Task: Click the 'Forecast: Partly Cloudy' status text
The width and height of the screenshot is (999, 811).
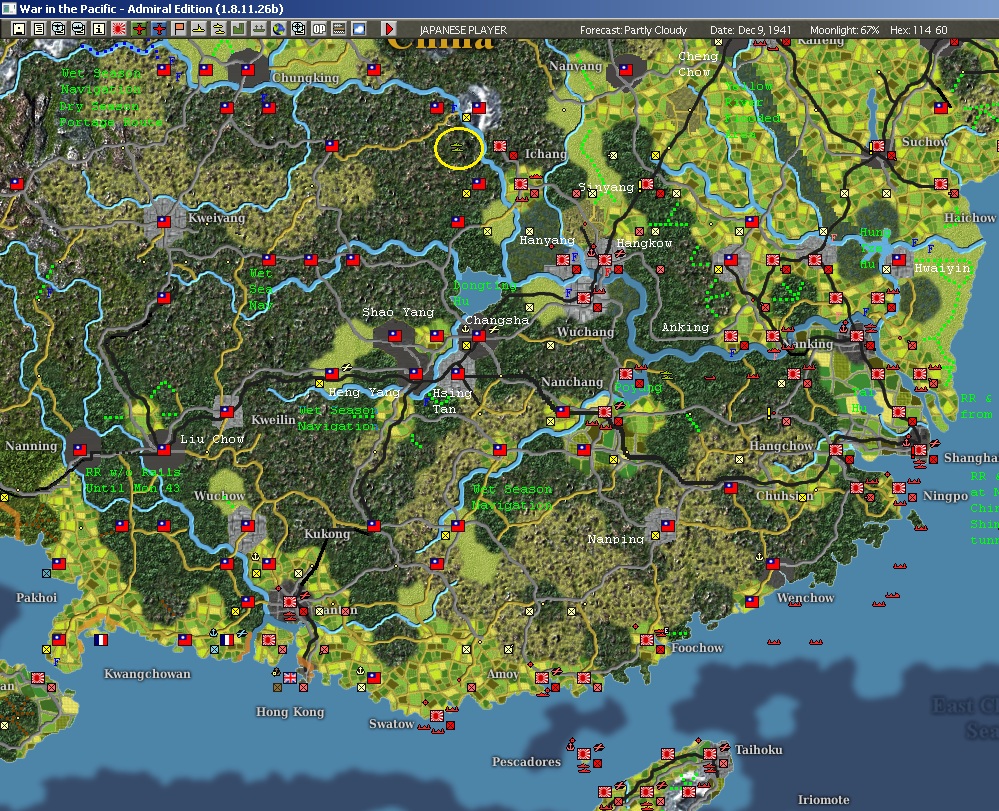Action: point(633,30)
